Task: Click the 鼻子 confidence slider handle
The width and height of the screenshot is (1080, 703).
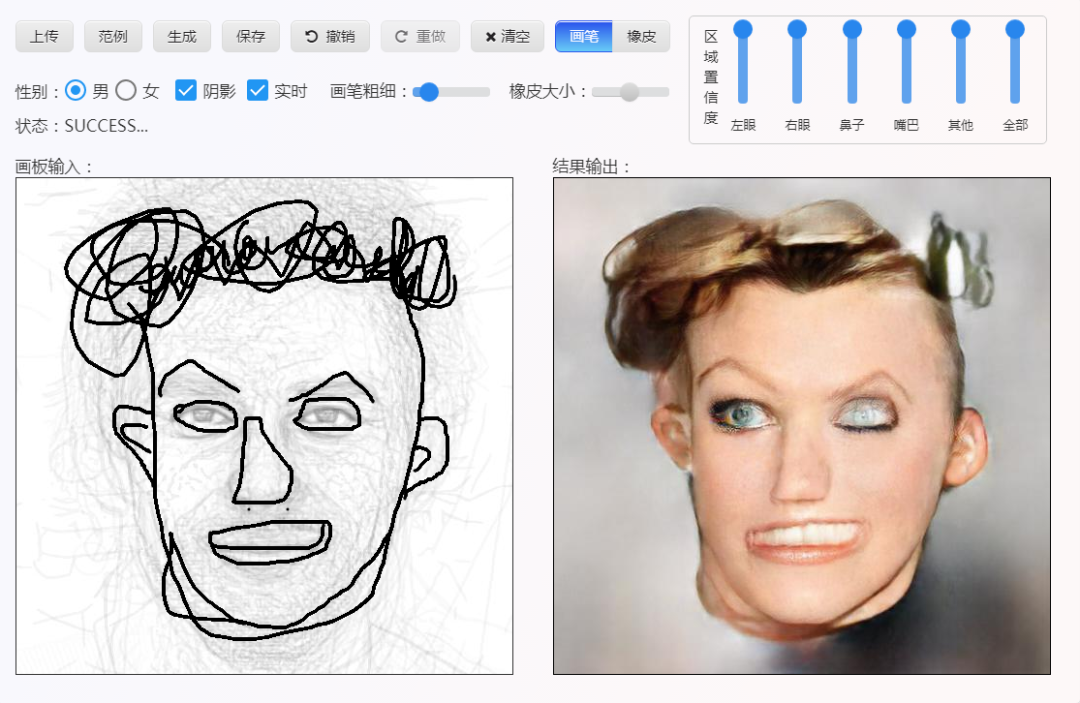Action: (852, 30)
